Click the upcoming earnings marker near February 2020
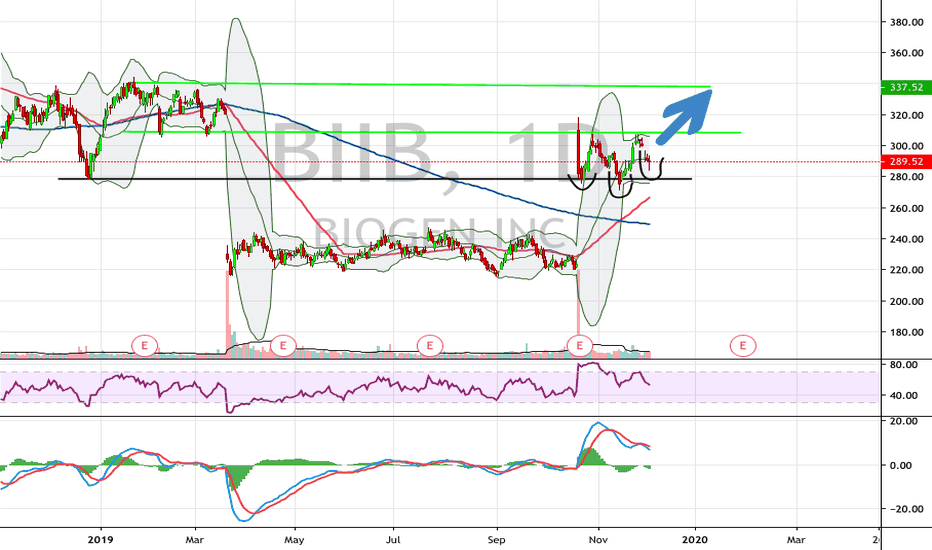Viewport: 932px width, 550px height. pos(743,345)
